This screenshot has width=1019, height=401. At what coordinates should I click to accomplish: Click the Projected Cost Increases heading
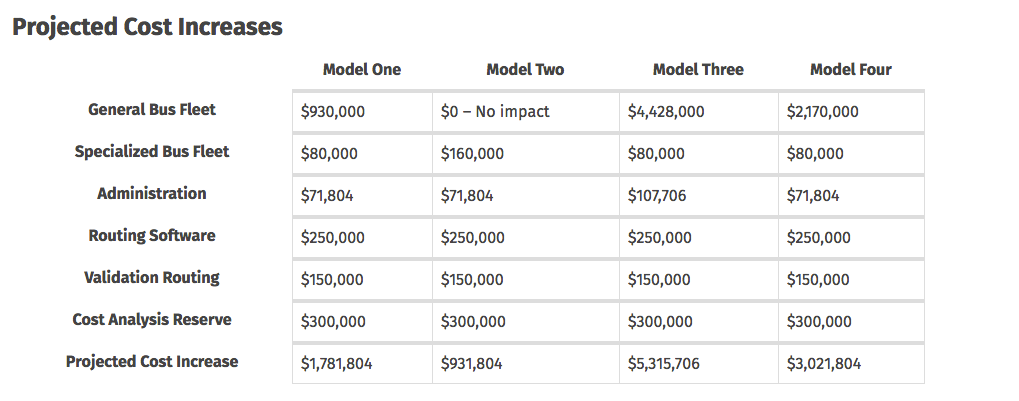[147, 27]
